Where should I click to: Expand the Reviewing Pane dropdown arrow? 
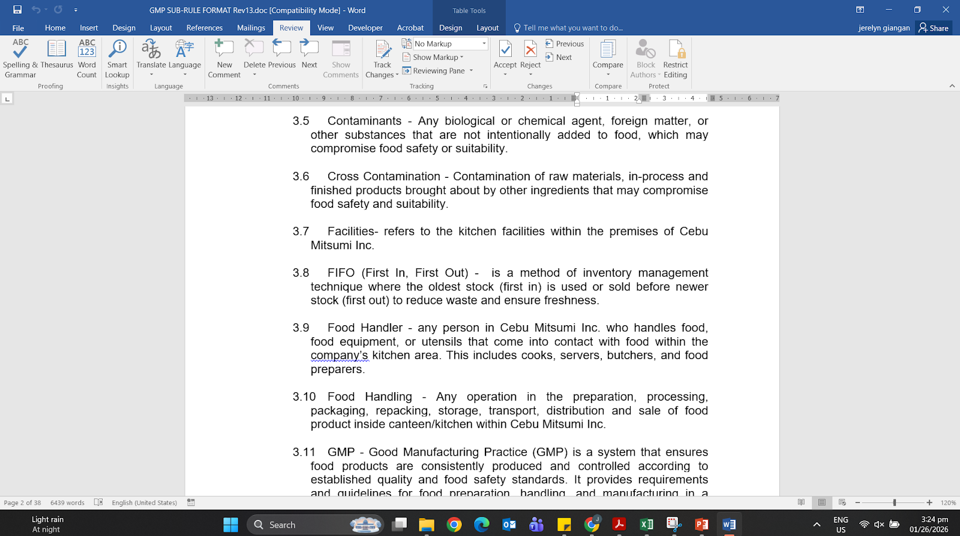coord(471,70)
